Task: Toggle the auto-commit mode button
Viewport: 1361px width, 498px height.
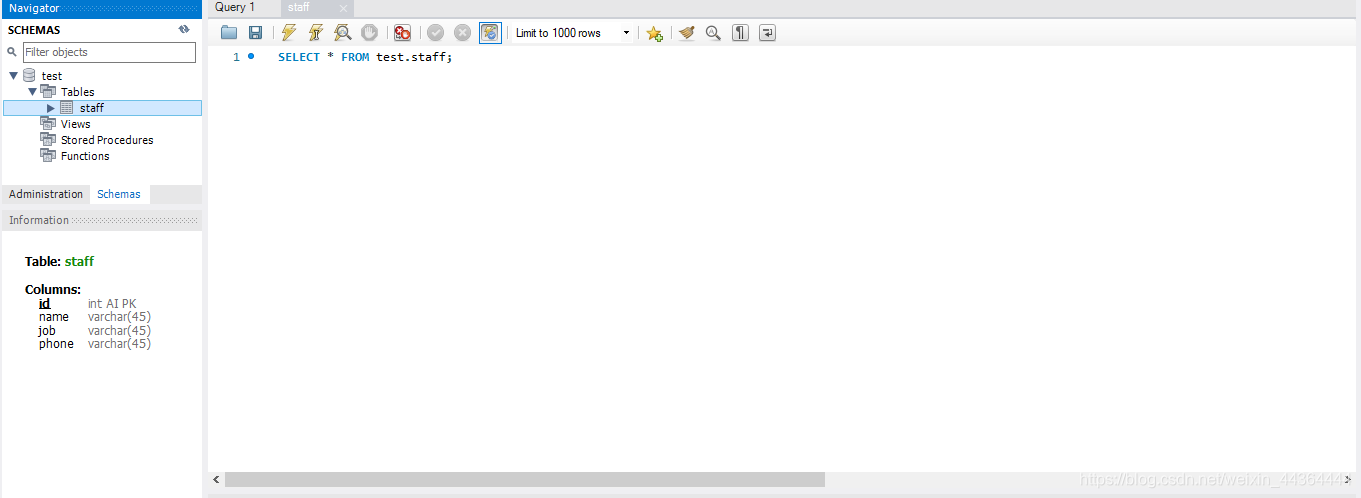Action: [x=490, y=33]
